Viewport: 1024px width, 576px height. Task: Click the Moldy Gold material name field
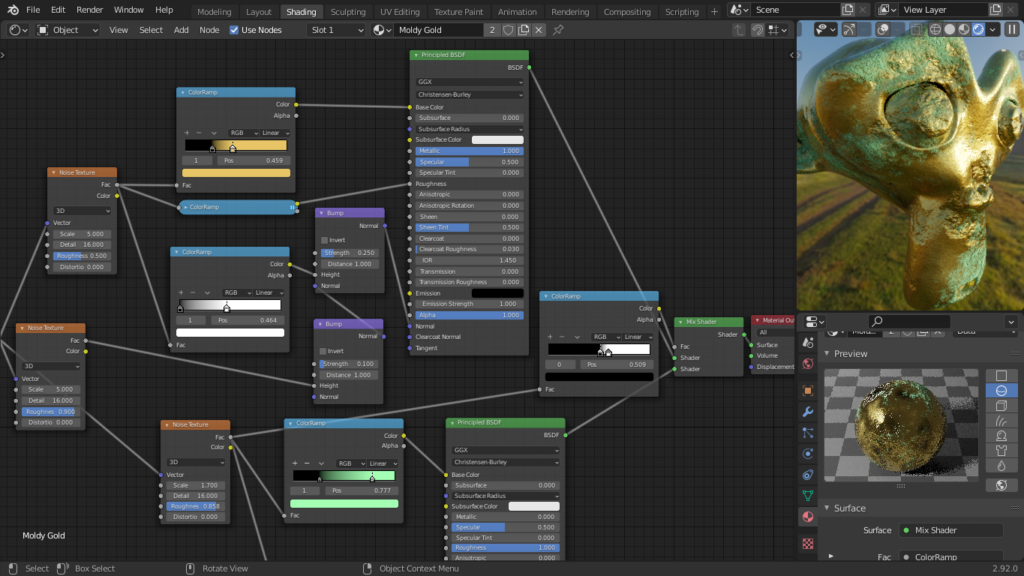(430, 30)
